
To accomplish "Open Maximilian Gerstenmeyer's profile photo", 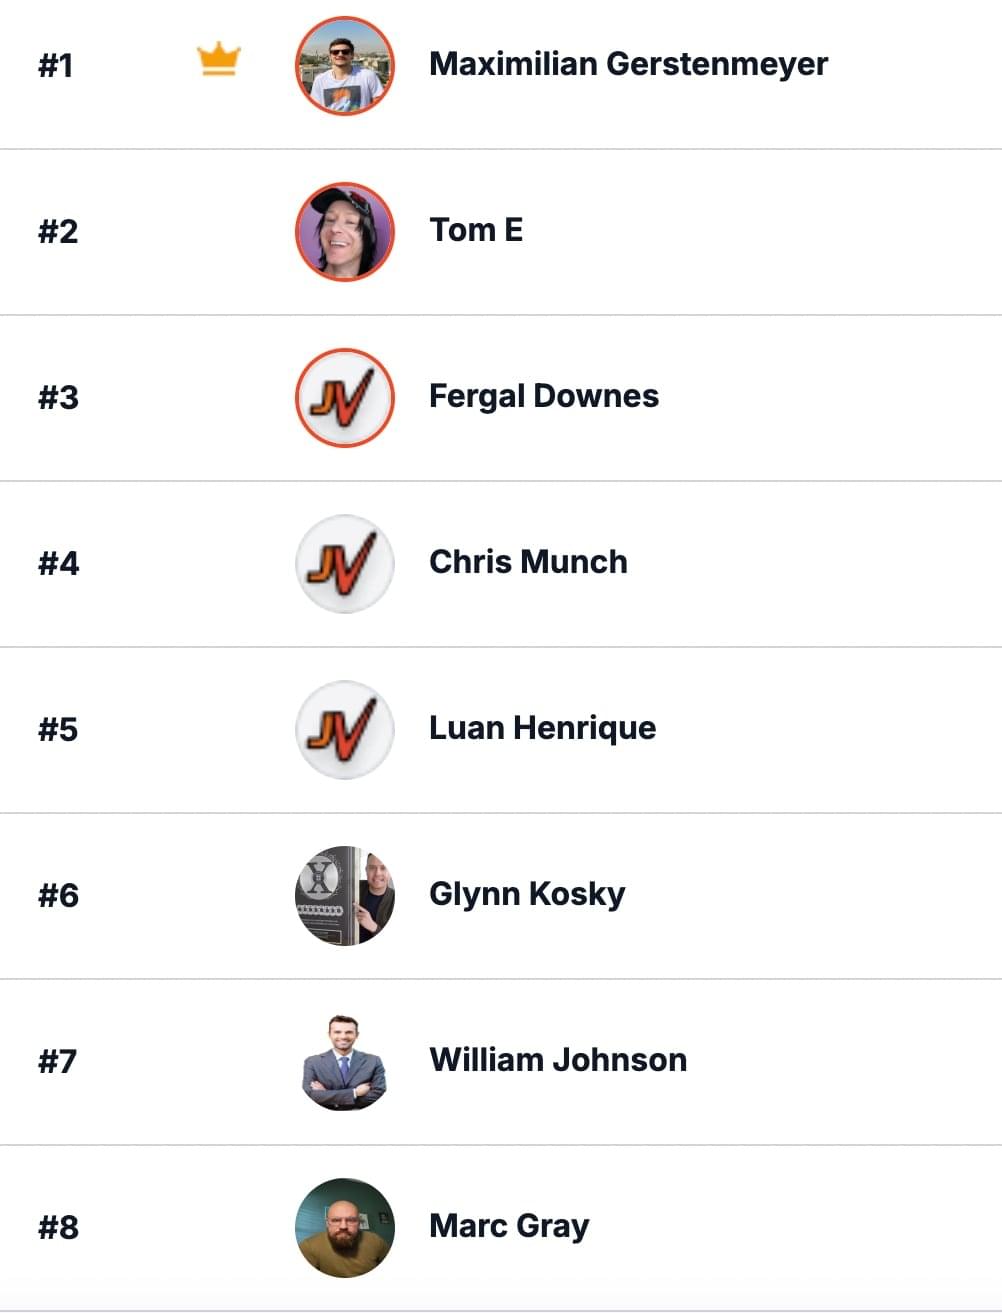I will [345, 66].
